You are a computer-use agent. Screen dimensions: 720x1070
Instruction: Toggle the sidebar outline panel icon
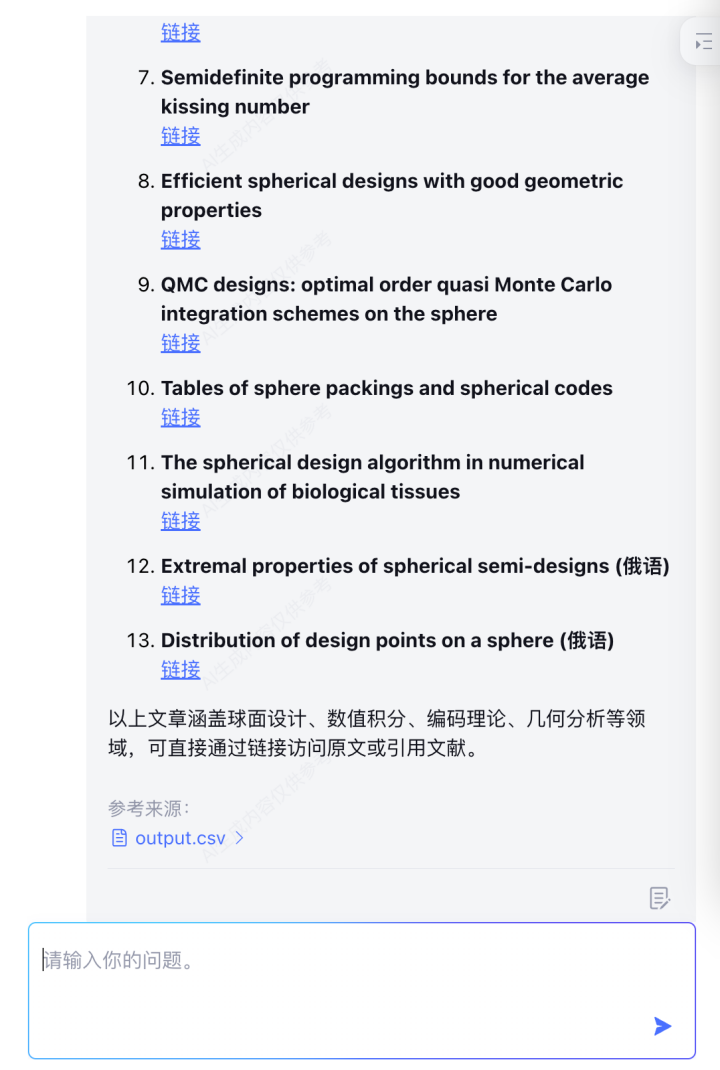tap(703, 42)
